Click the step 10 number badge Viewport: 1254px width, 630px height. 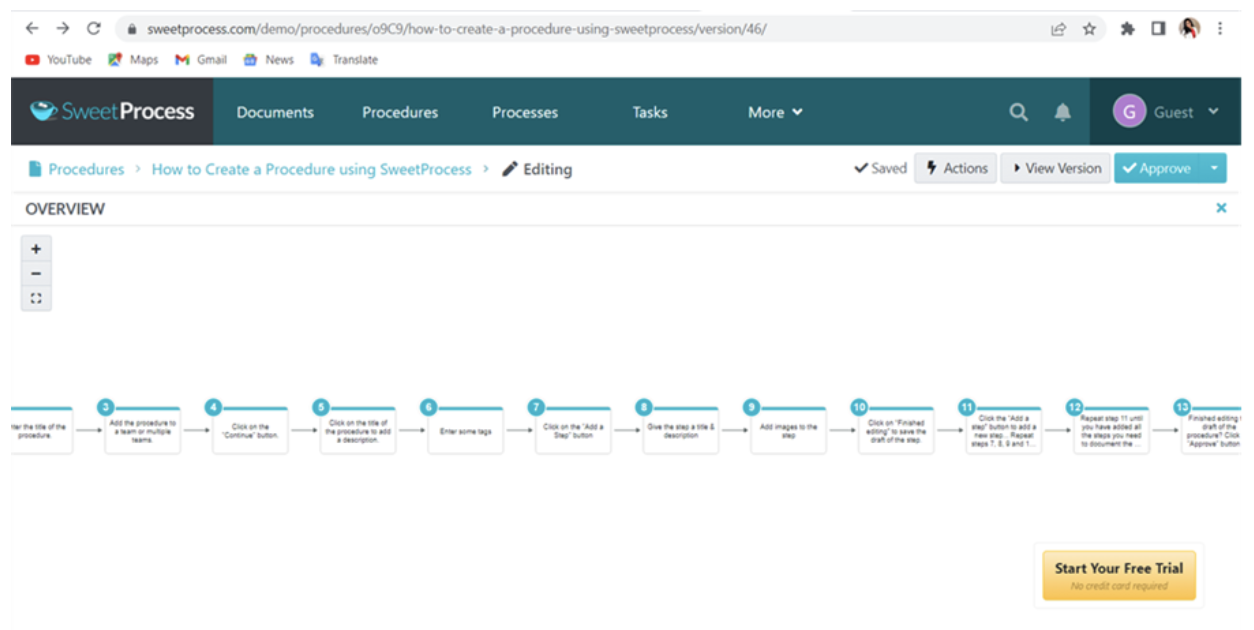859,407
